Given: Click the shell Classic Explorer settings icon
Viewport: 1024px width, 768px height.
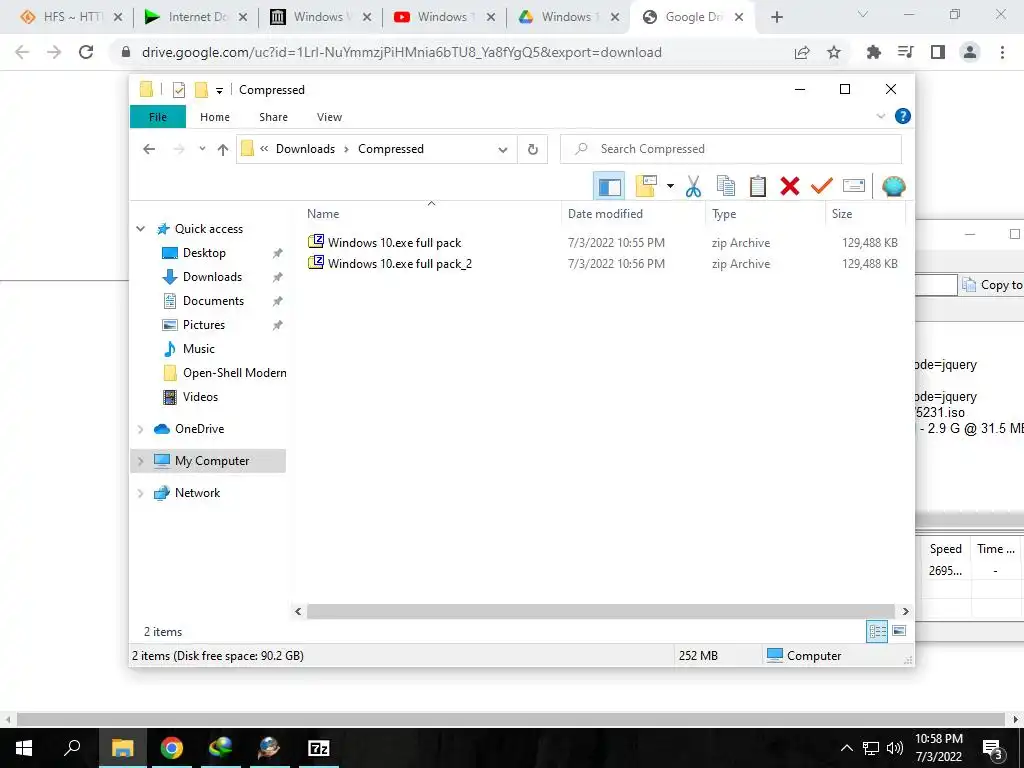Looking at the screenshot, I should click(x=893, y=186).
